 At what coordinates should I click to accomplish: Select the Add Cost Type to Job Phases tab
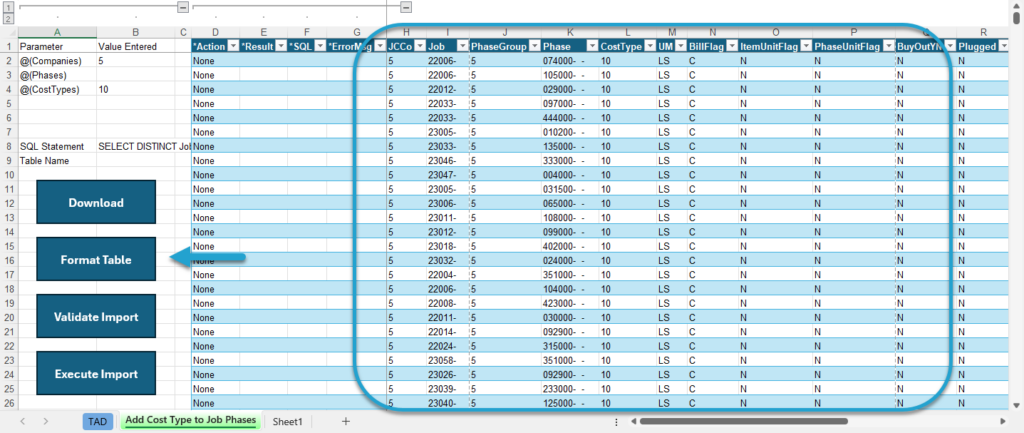(191, 421)
